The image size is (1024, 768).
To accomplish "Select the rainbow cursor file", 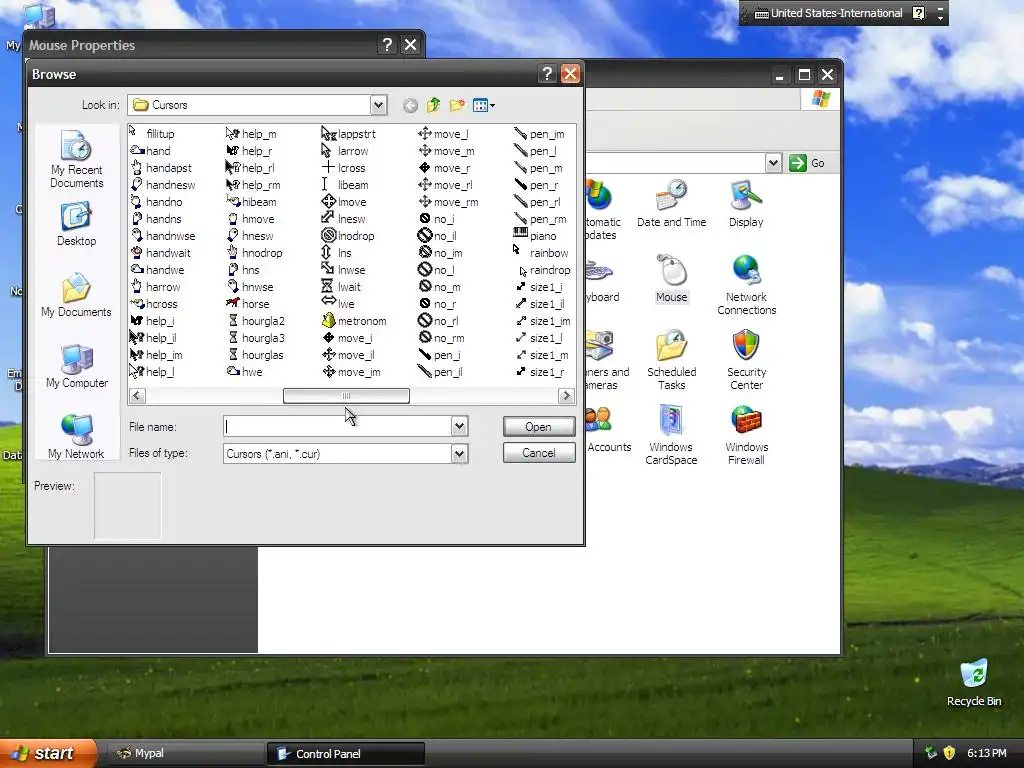I will (541, 253).
